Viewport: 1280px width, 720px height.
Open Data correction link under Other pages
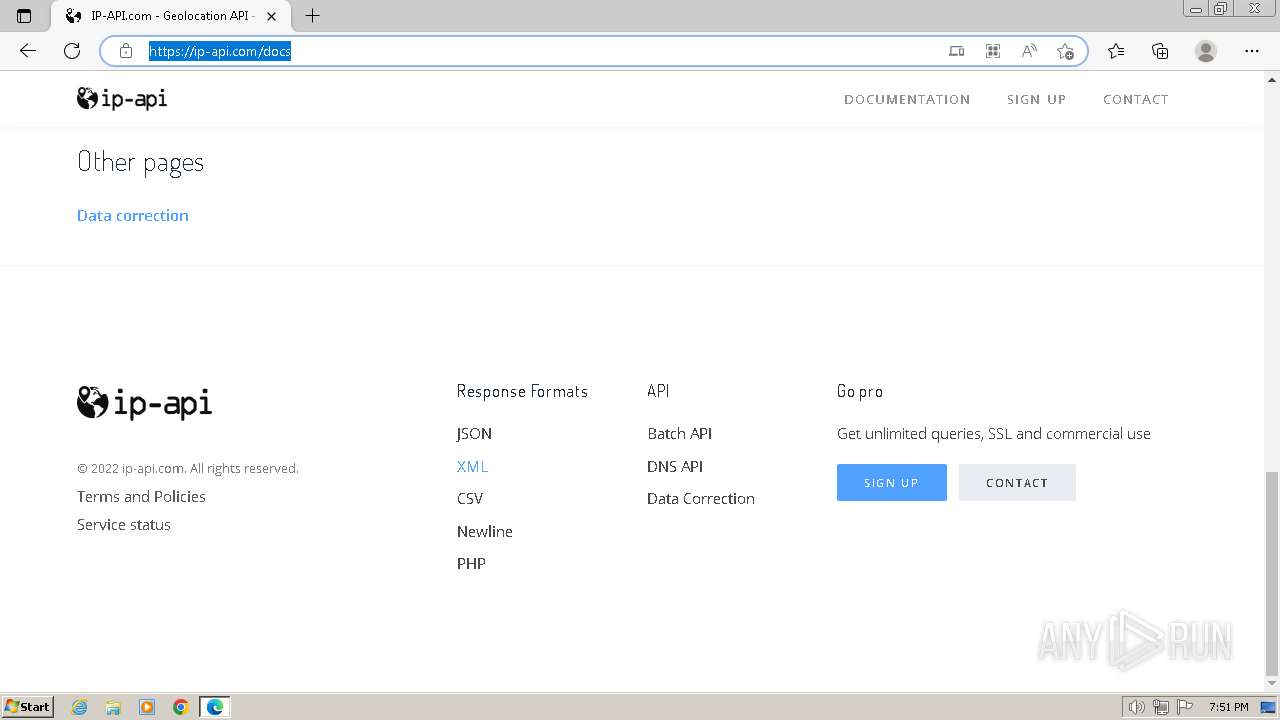point(133,215)
